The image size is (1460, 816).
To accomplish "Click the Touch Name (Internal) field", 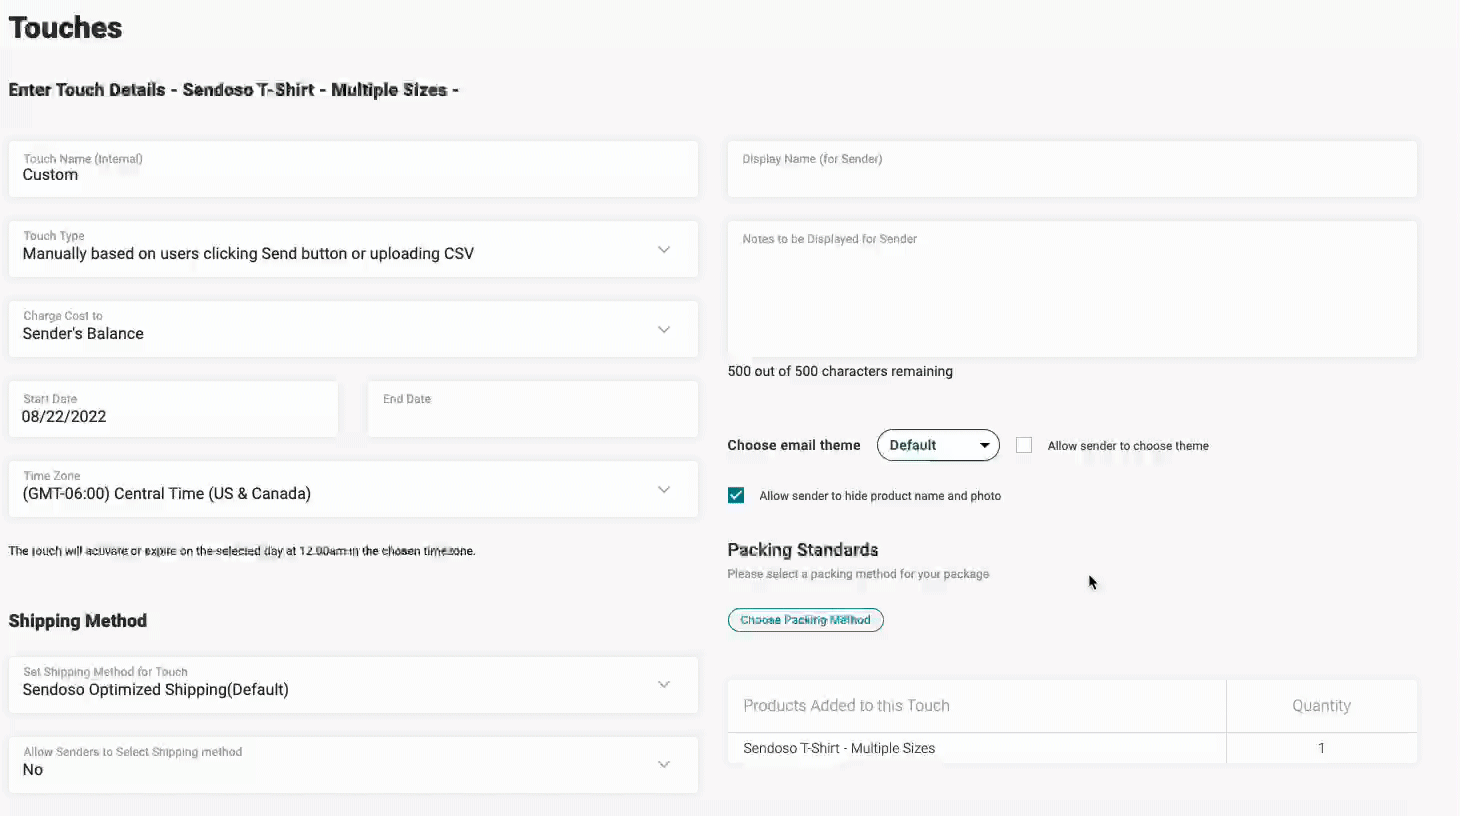I will [353, 168].
